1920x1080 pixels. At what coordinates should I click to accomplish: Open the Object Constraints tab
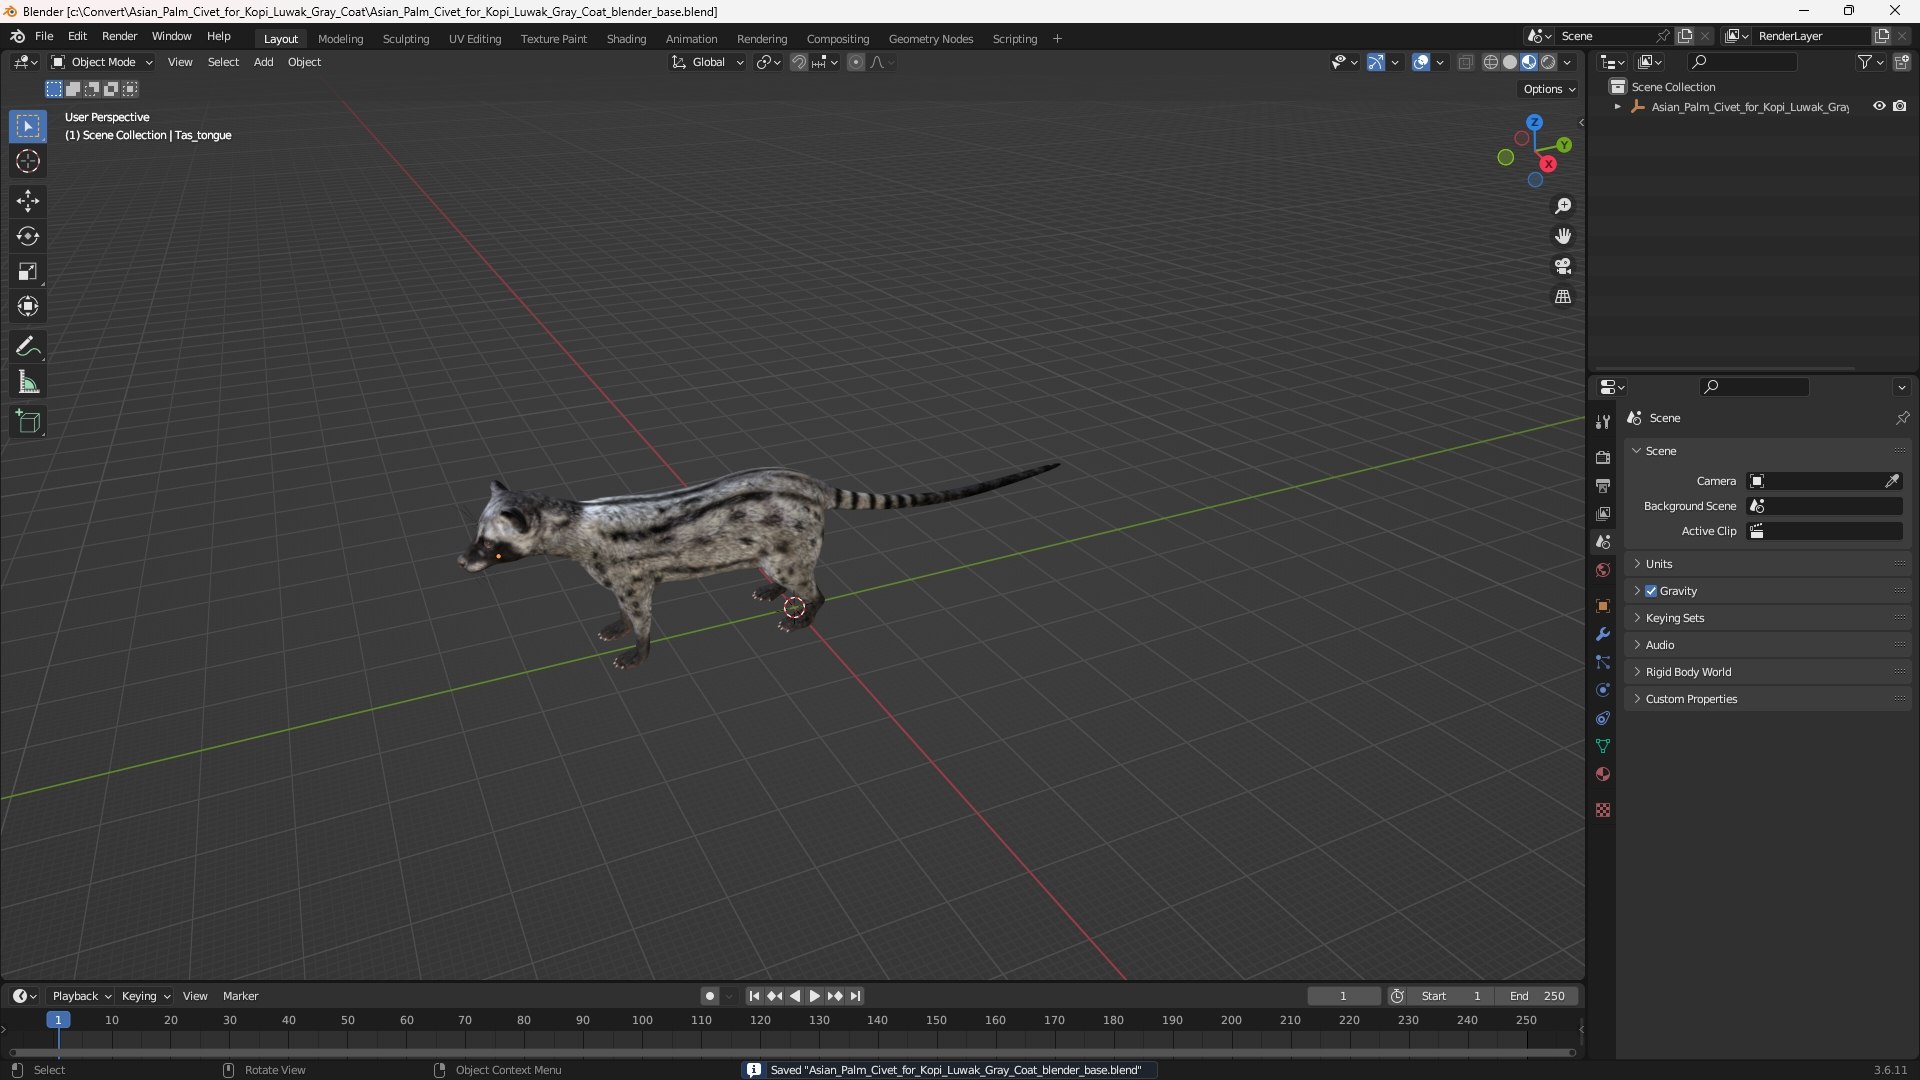click(1603, 718)
